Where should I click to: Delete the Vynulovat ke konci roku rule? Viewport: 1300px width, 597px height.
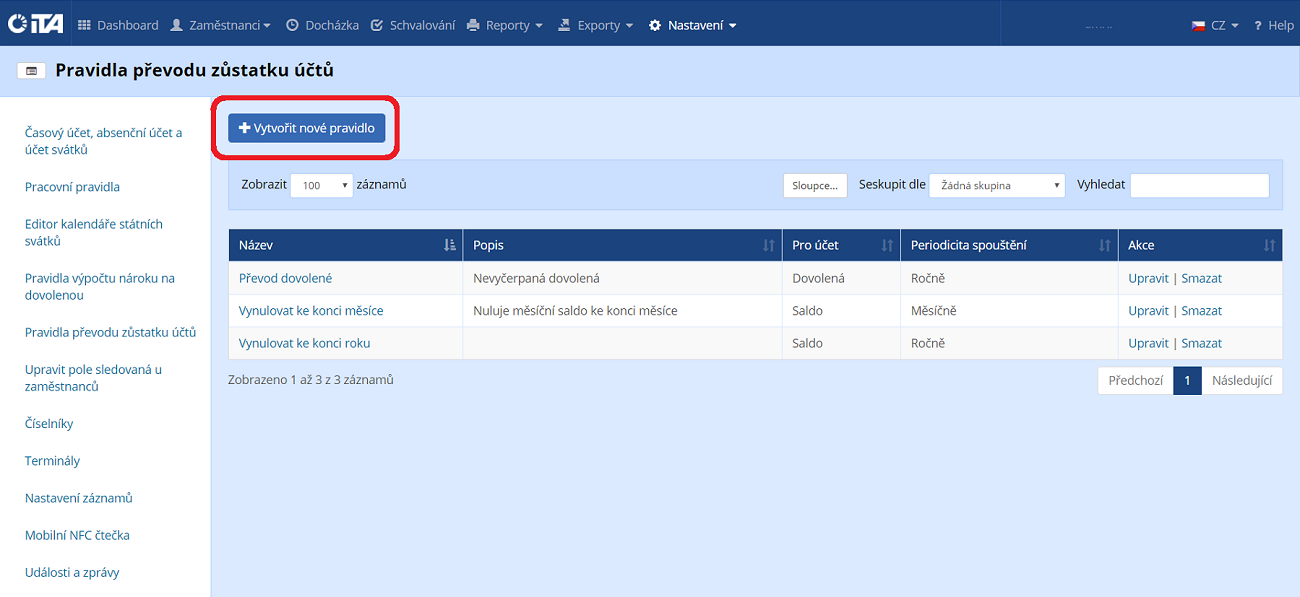[x=1201, y=343]
